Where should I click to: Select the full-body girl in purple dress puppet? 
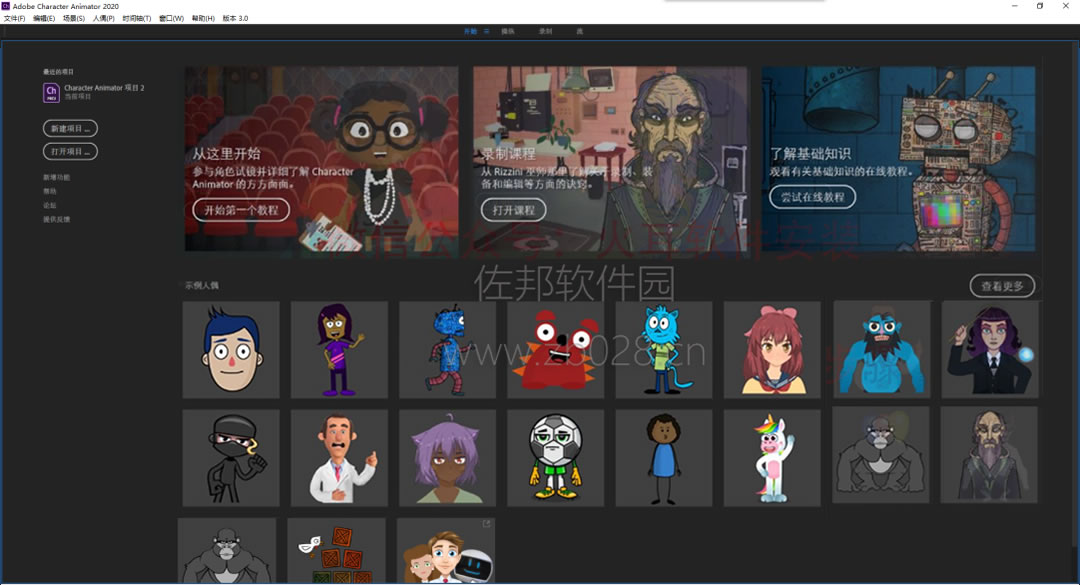point(339,349)
